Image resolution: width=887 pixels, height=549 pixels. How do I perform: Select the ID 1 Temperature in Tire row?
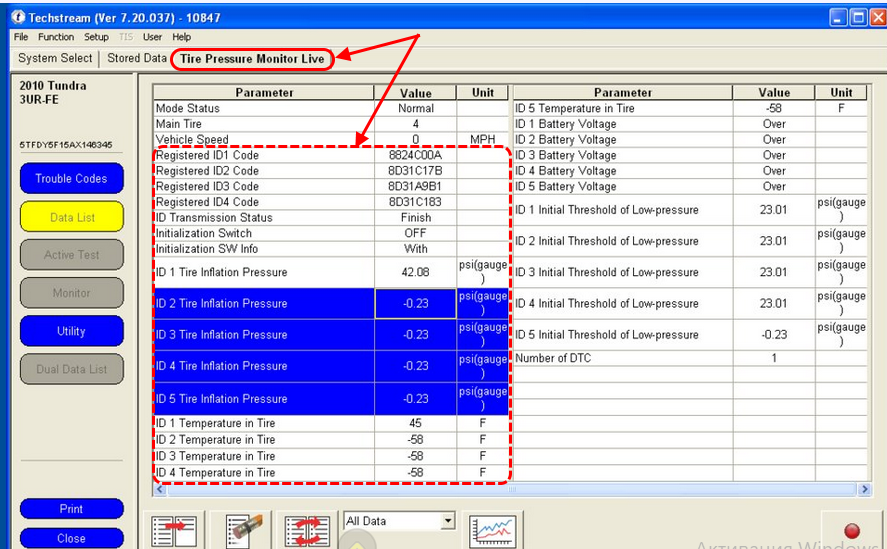point(331,423)
